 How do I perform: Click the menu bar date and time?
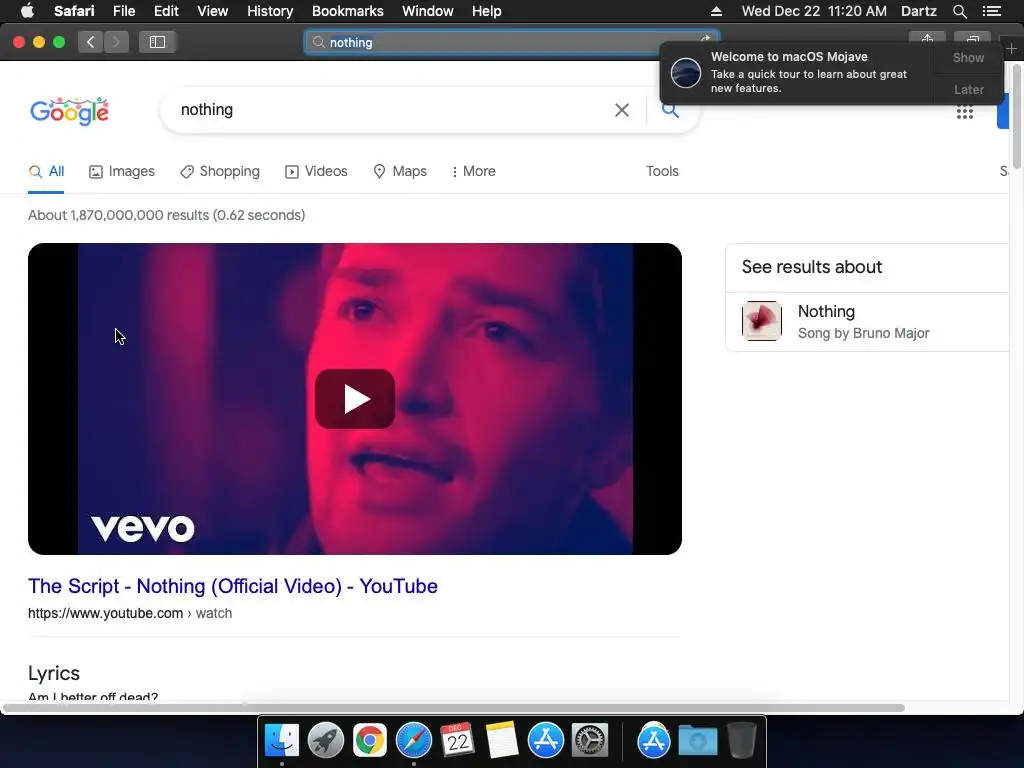click(814, 11)
